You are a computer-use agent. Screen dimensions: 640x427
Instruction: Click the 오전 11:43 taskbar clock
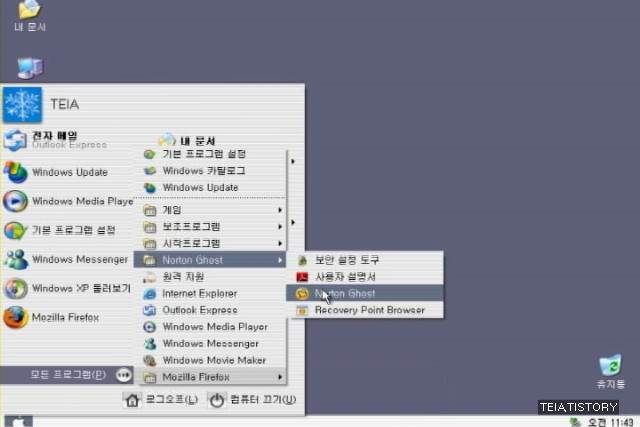tap(611, 423)
